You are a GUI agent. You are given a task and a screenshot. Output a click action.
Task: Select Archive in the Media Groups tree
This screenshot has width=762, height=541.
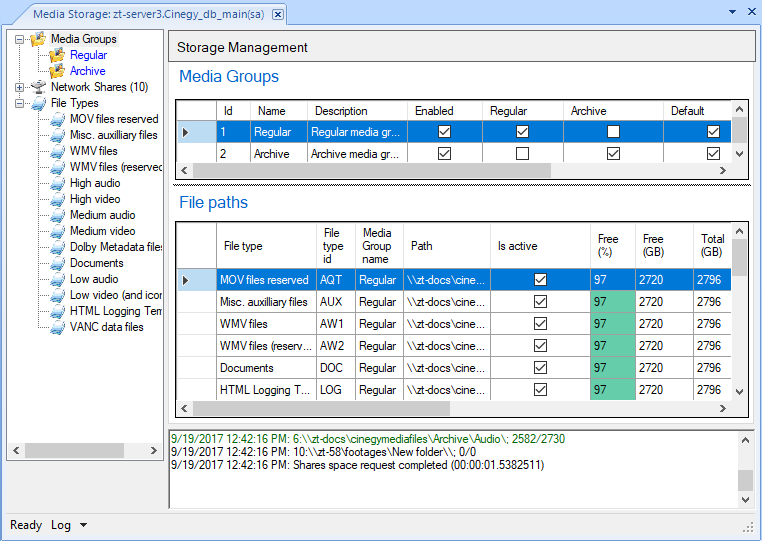click(87, 71)
